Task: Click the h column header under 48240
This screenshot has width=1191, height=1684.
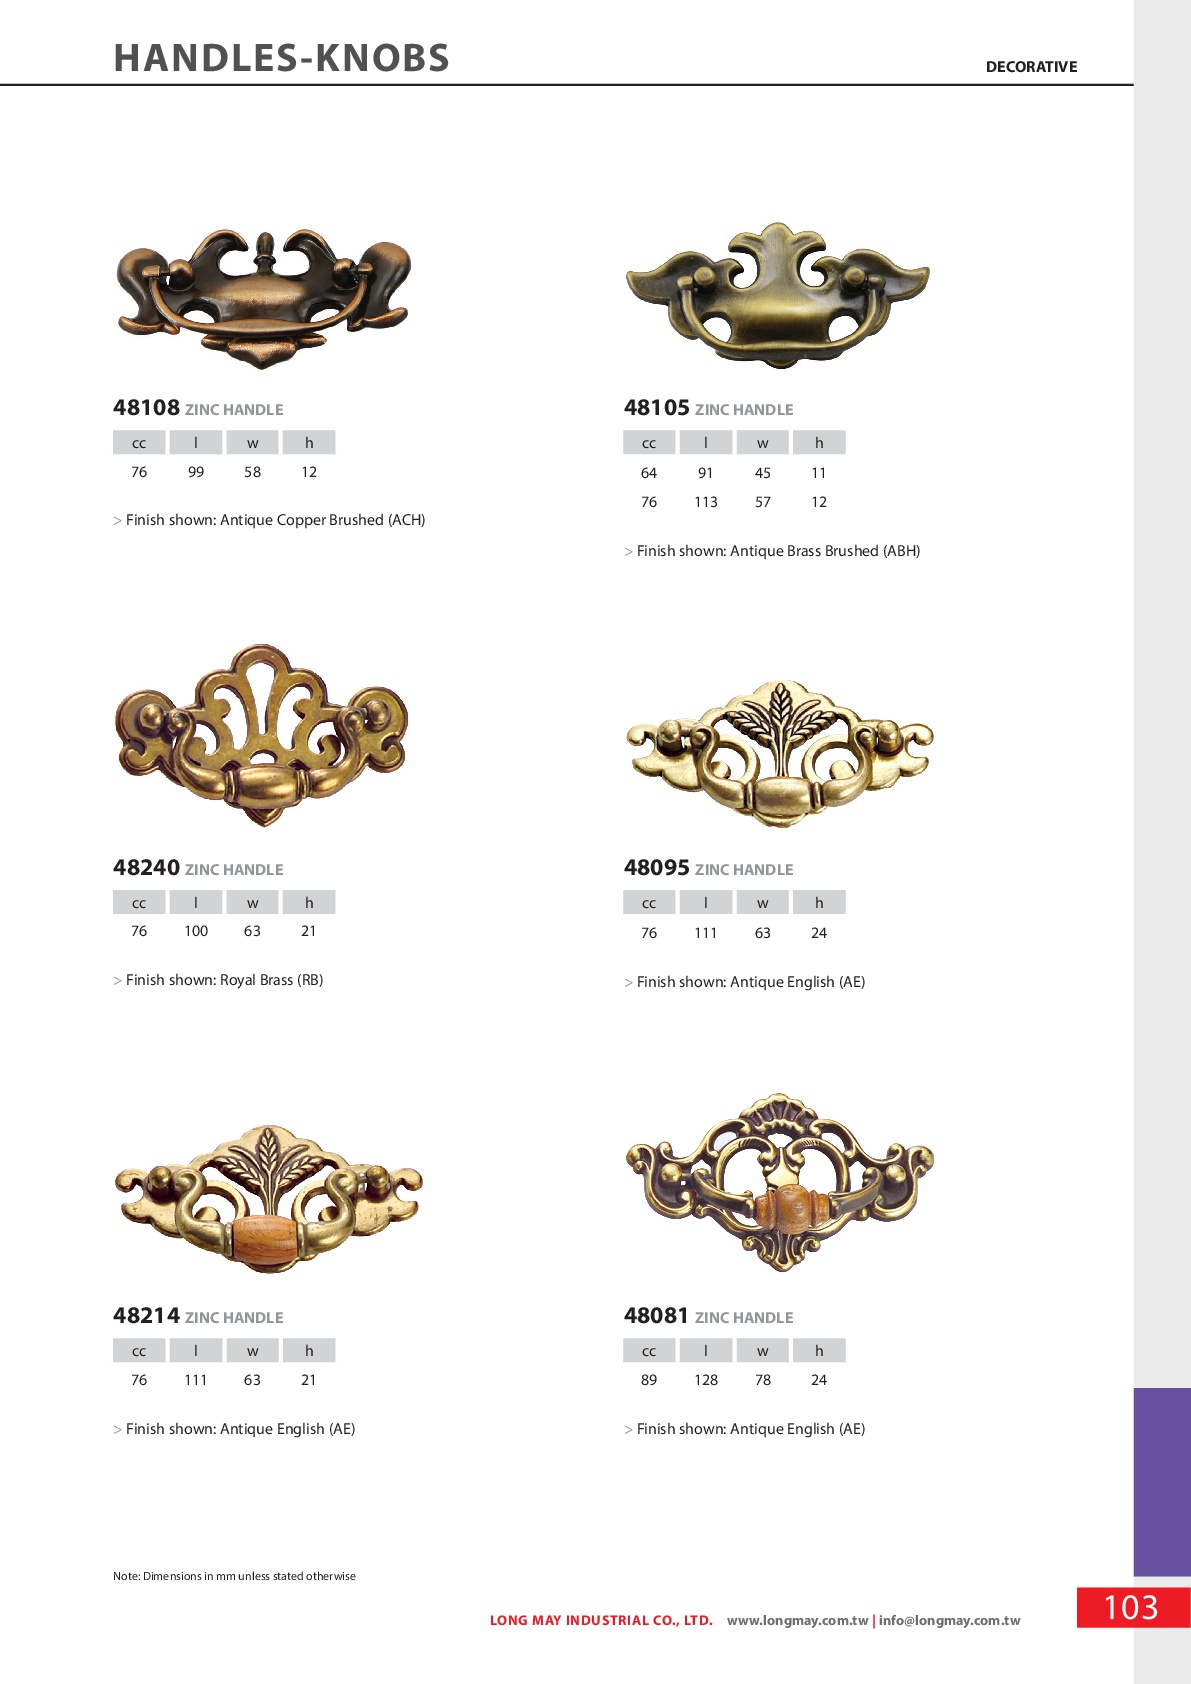Action: (309, 902)
